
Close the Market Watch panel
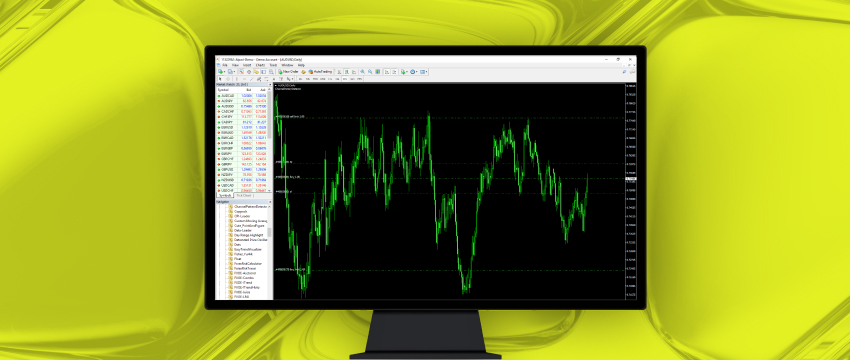tap(271, 84)
